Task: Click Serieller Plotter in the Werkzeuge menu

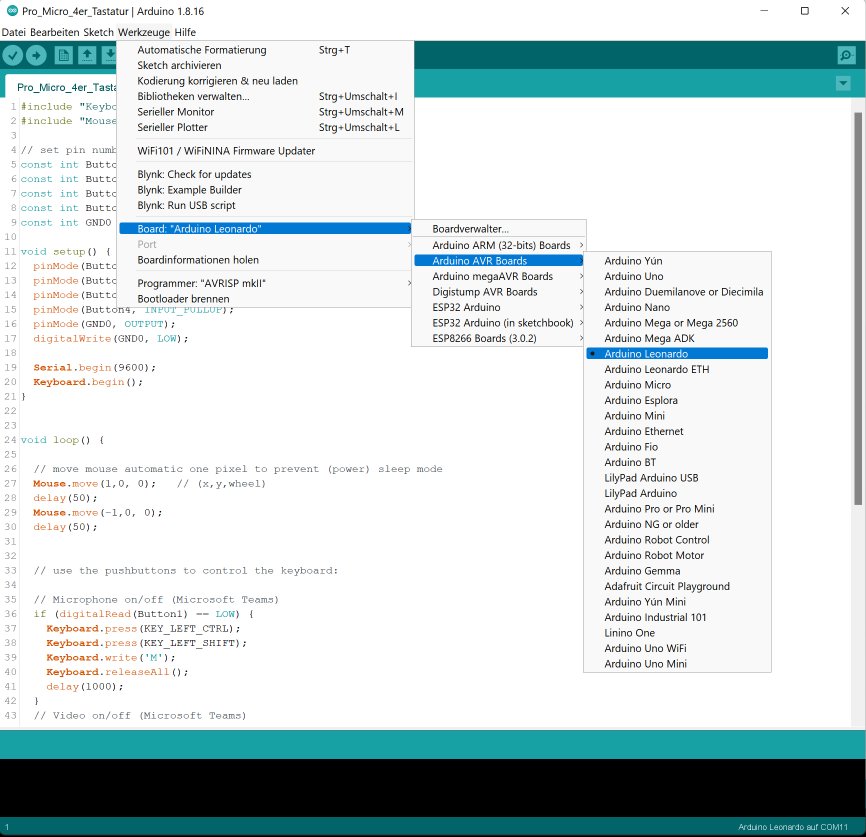Action: tap(172, 128)
